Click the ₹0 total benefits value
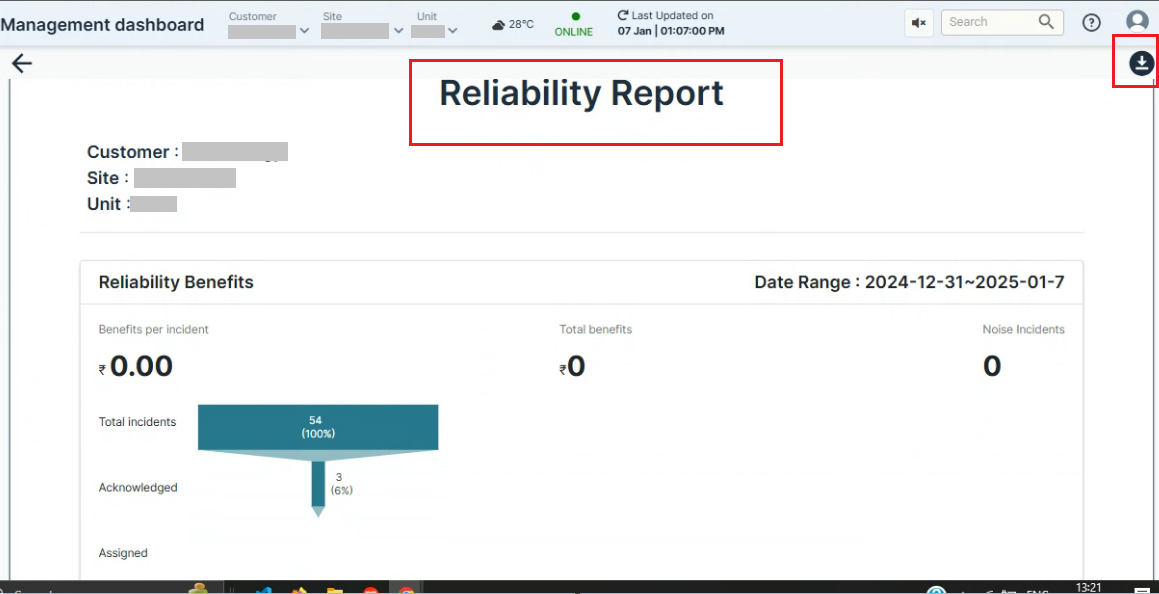The height and width of the screenshot is (594, 1159). (572, 366)
